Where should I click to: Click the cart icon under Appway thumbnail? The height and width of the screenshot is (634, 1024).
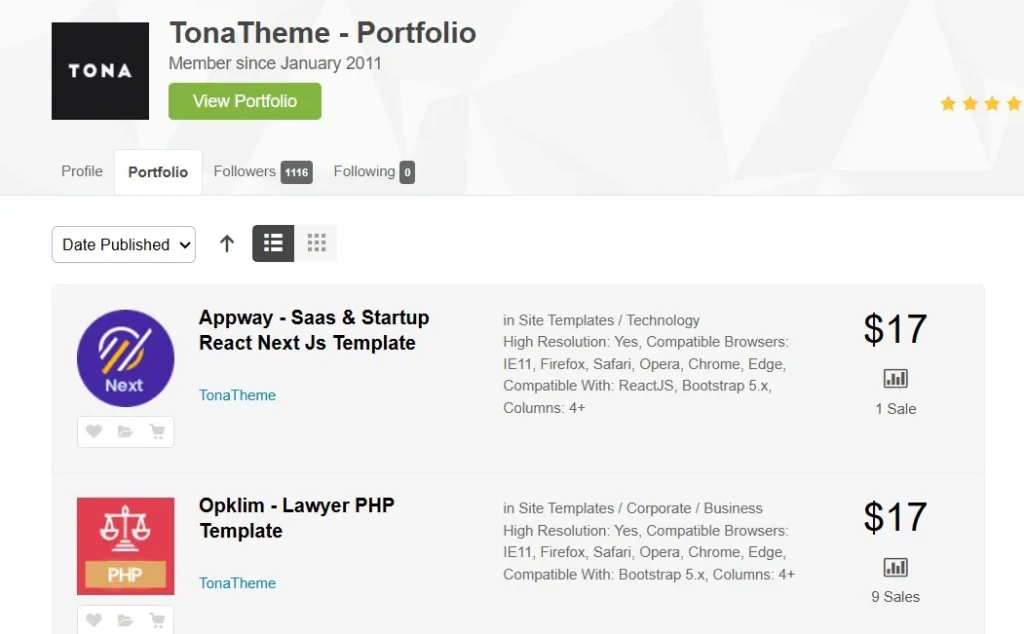(x=157, y=432)
